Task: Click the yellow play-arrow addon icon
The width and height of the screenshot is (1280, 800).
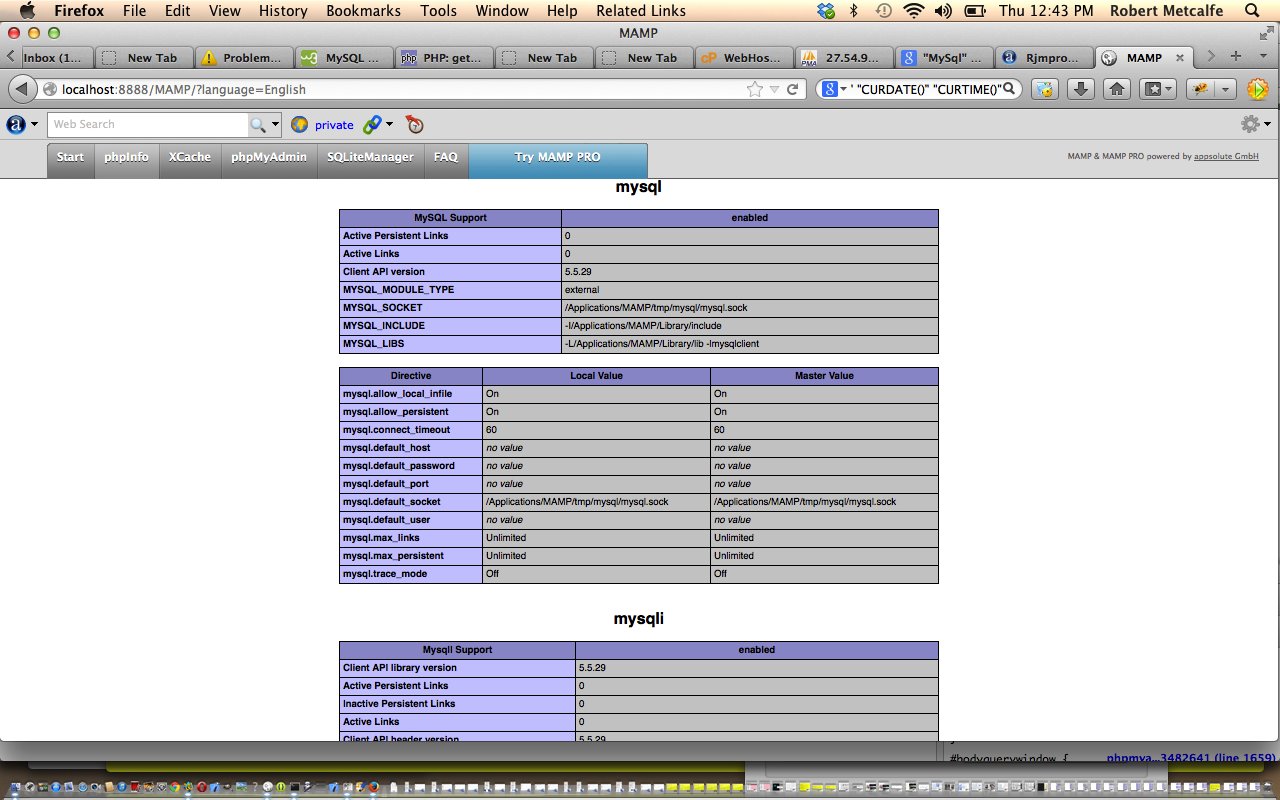Action: click(x=1258, y=89)
